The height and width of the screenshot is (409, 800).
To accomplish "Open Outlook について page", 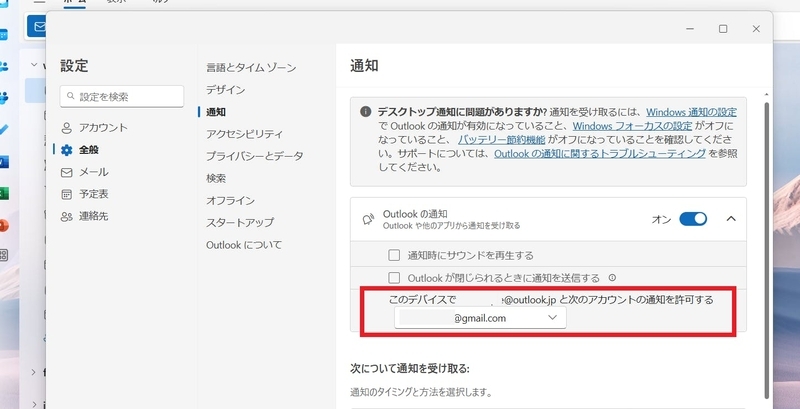I will coord(244,245).
